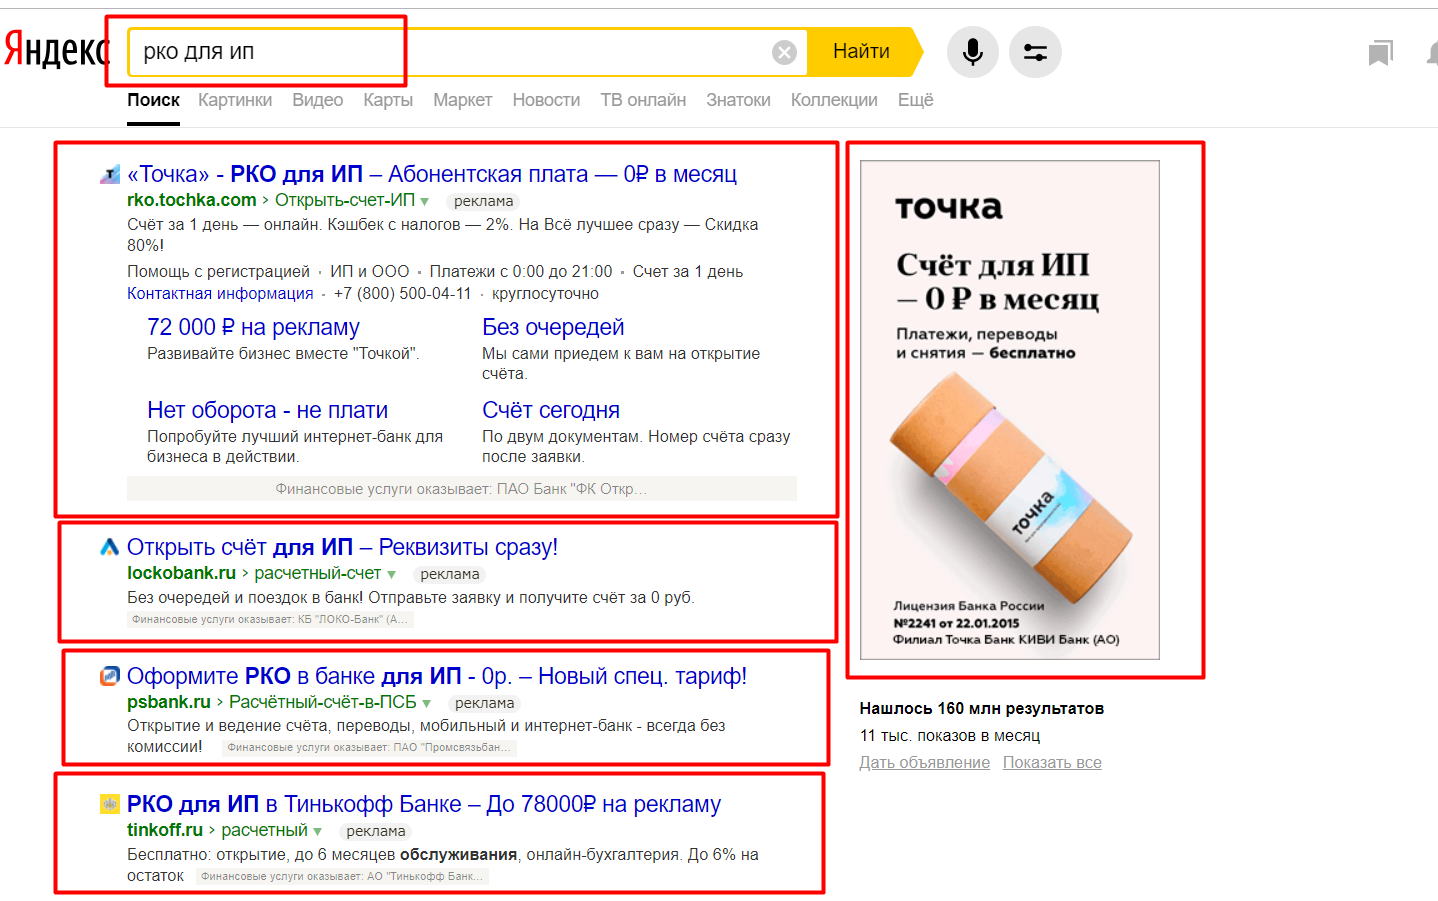The height and width of the screenshot is (901, 1438).
Task: Click the реклама label of the Точка ad
Action: [x=483, y=201]
